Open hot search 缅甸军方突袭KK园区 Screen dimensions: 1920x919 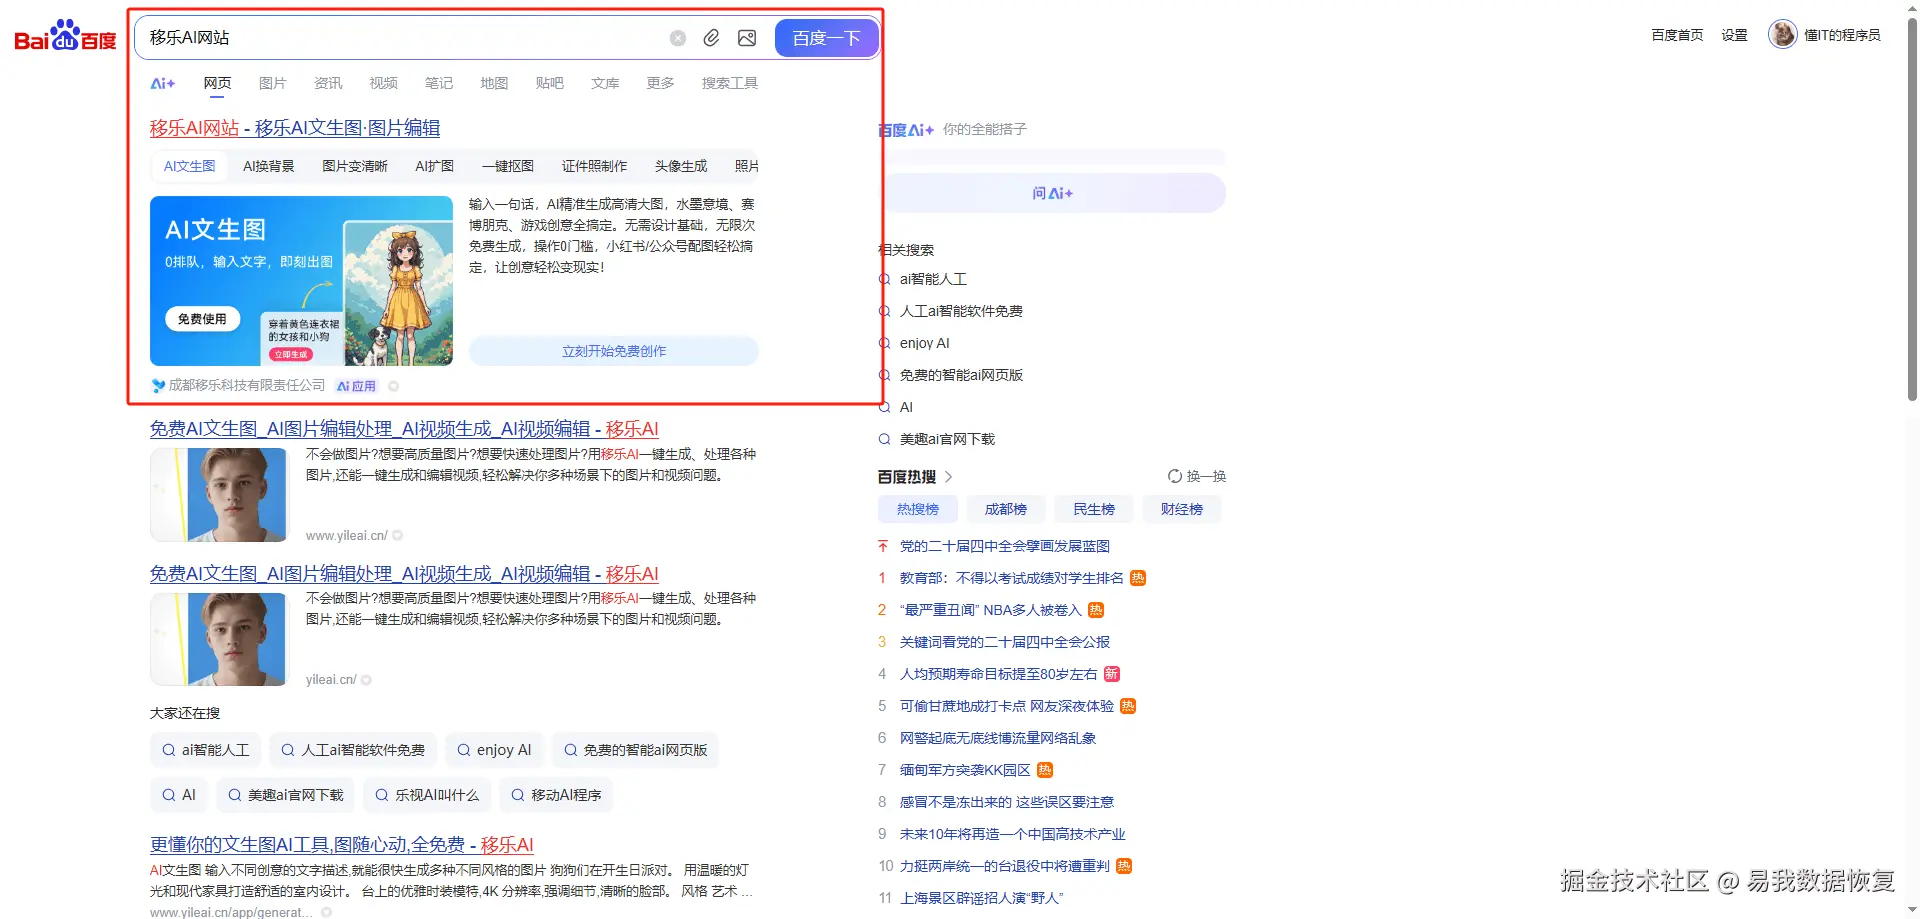tap(965, 770)
